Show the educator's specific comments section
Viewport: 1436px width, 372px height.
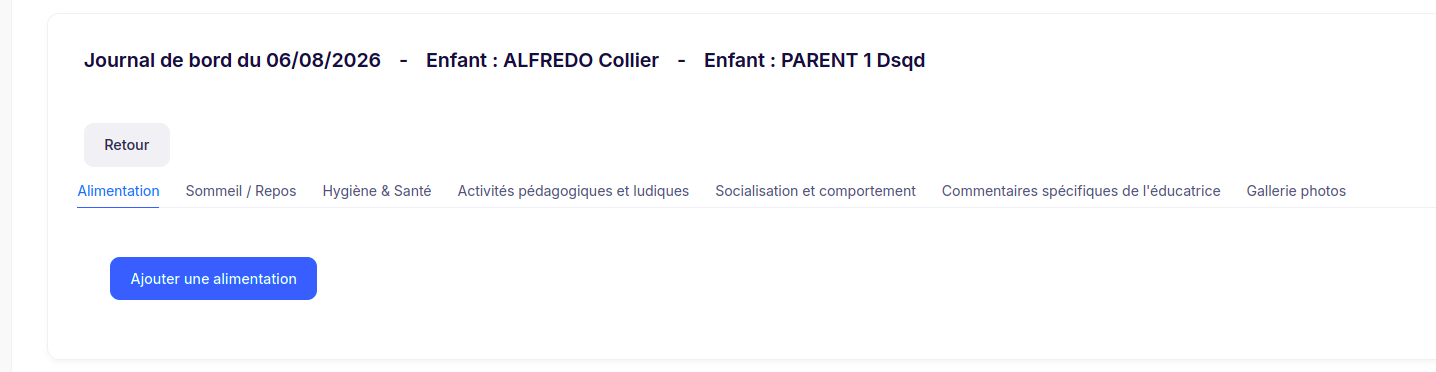[x=1081, y=191]
